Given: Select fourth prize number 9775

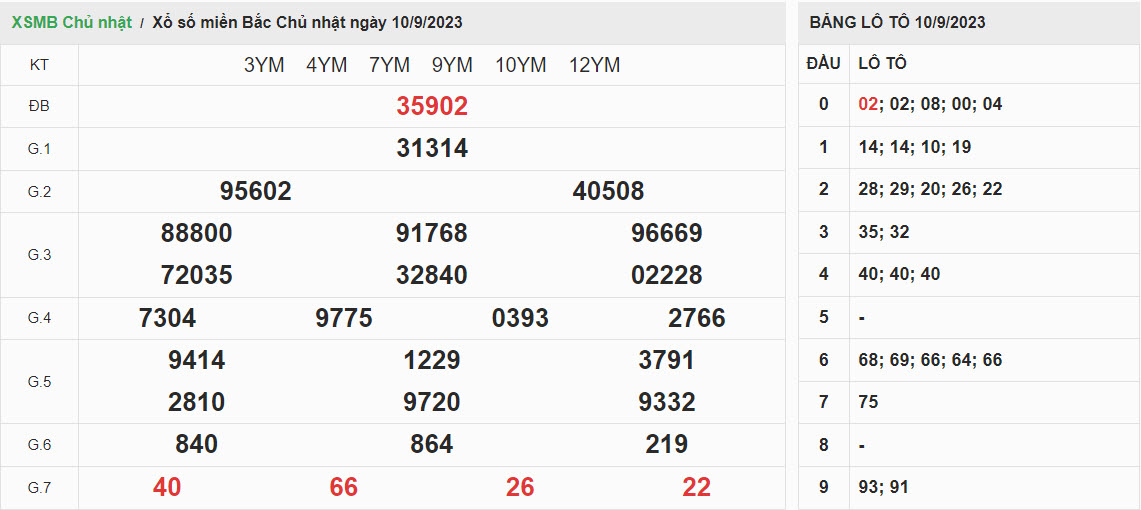Looking at the screenshot, I should [343, 318].
